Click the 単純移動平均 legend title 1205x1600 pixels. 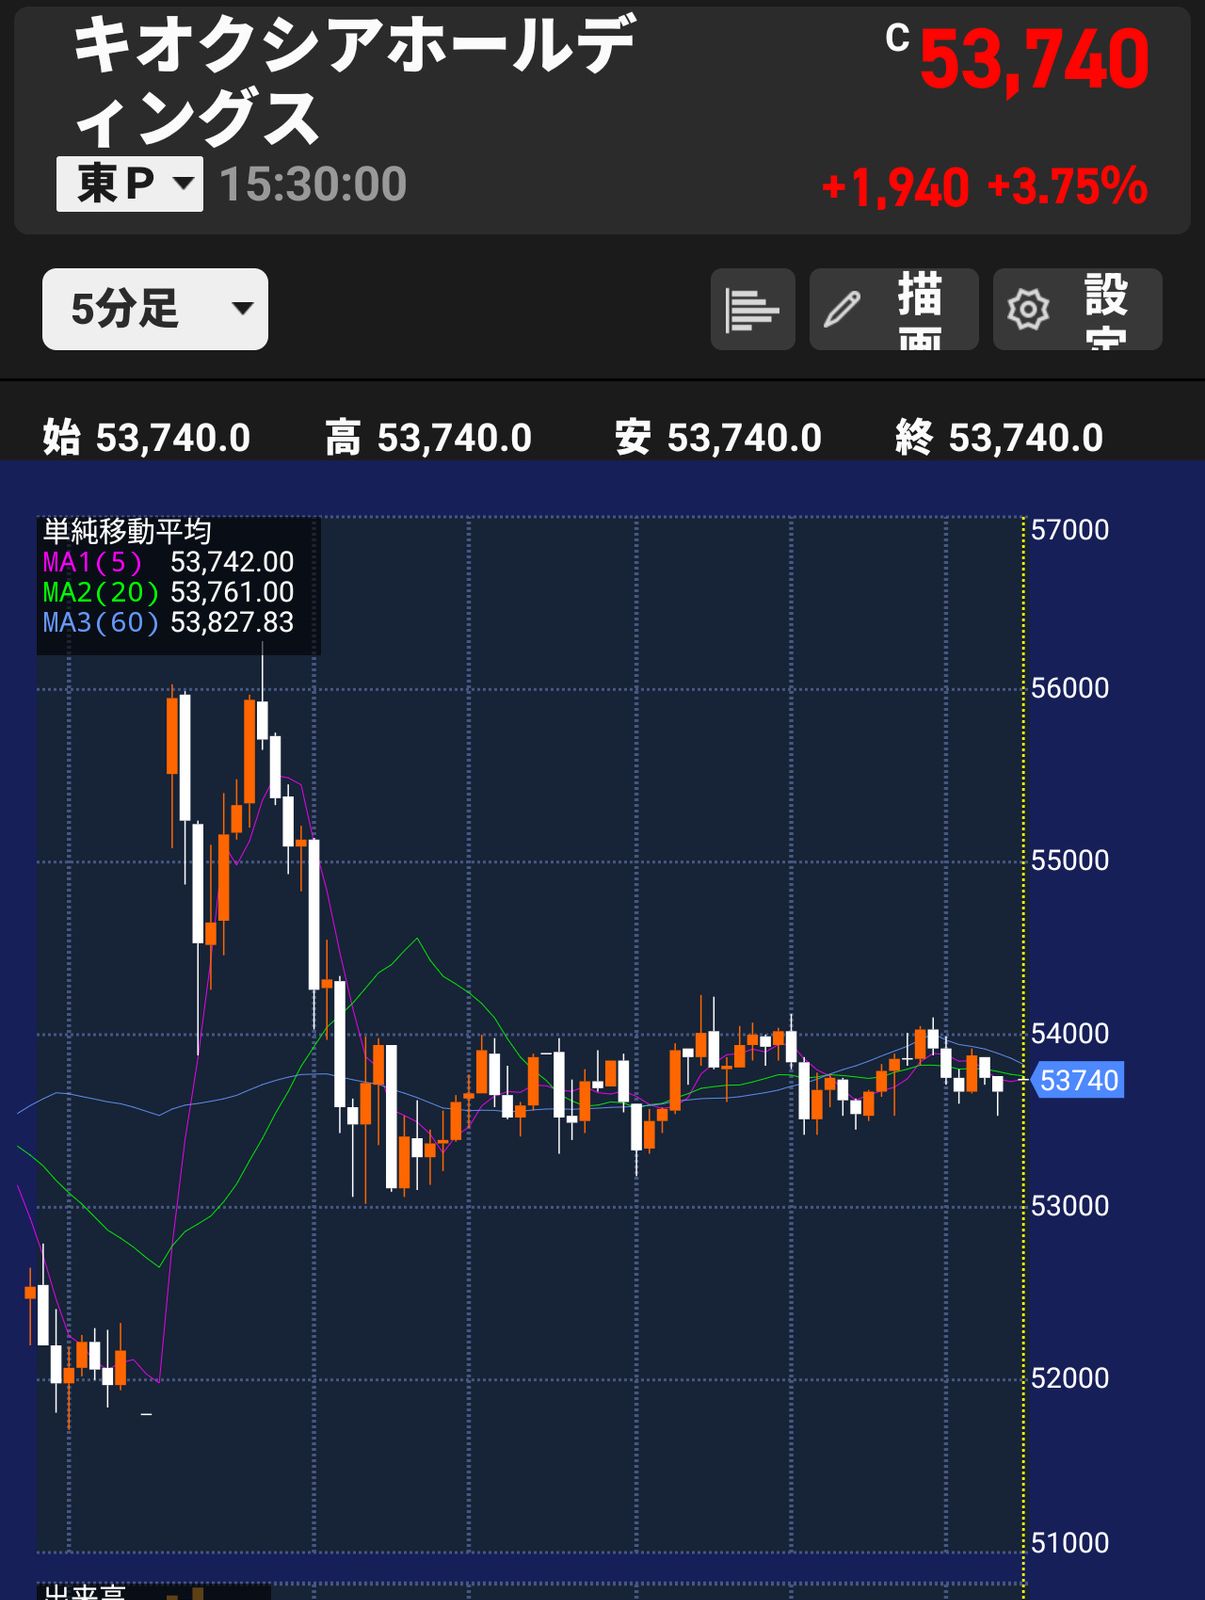[x=127, y=531]
